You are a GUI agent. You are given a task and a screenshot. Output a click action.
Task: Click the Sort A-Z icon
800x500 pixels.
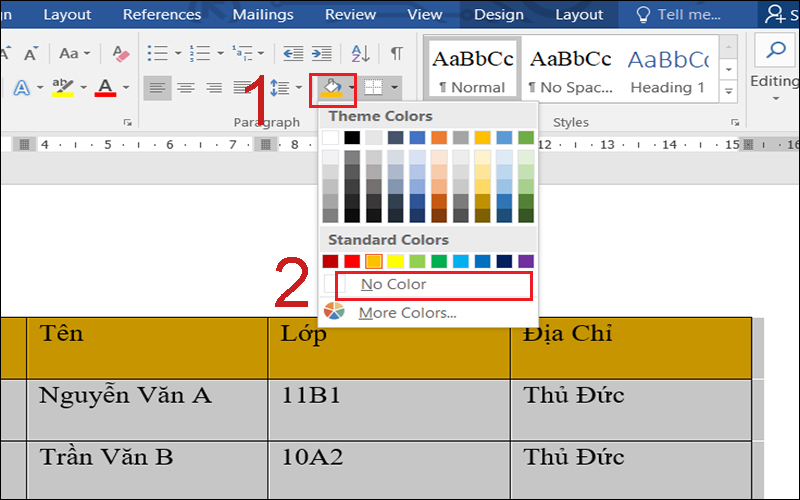pos(361,53)
